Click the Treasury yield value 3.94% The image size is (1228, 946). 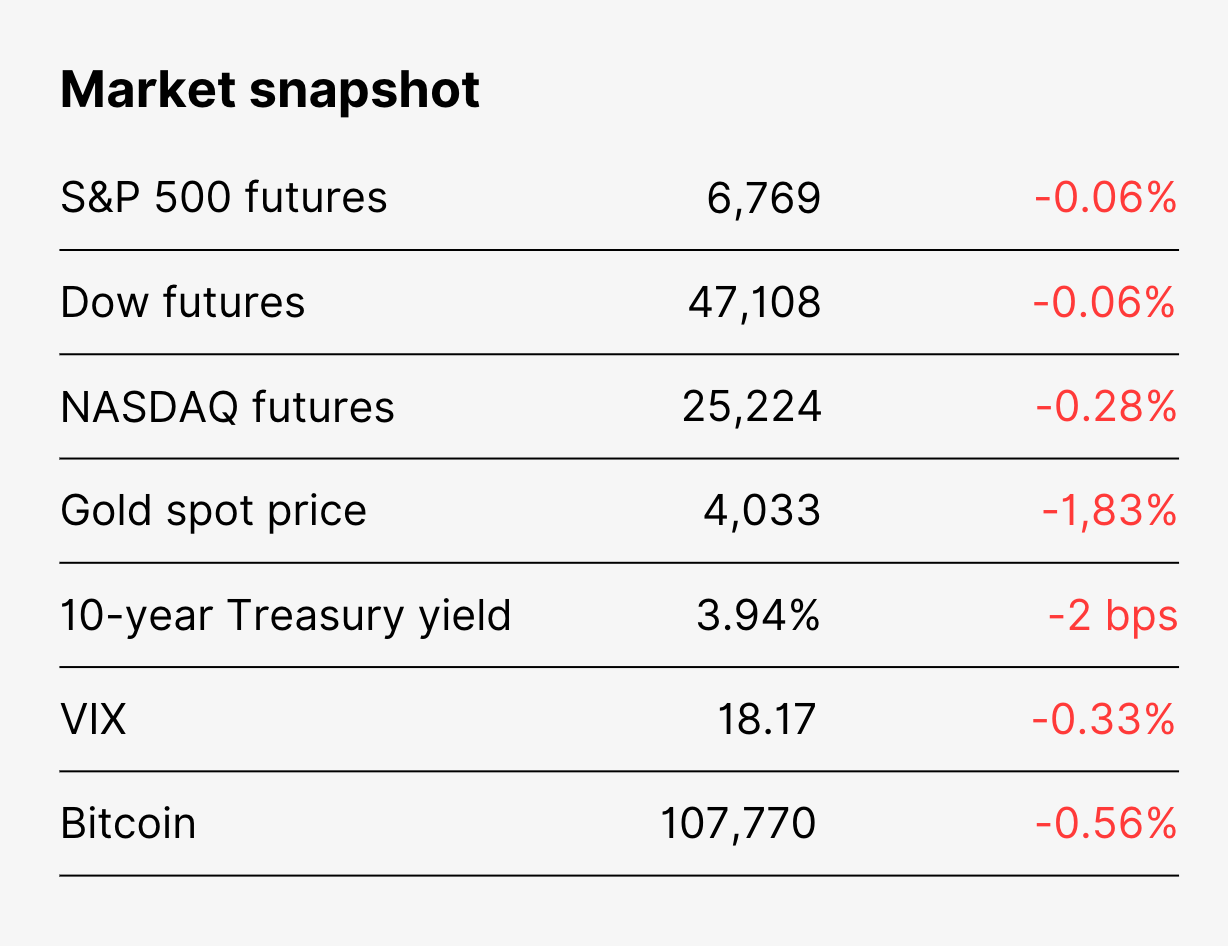click(x=759, y=615)
